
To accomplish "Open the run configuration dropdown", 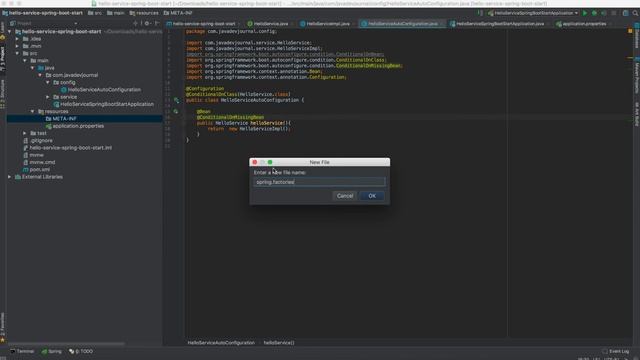I will click(x=533, y=13).
